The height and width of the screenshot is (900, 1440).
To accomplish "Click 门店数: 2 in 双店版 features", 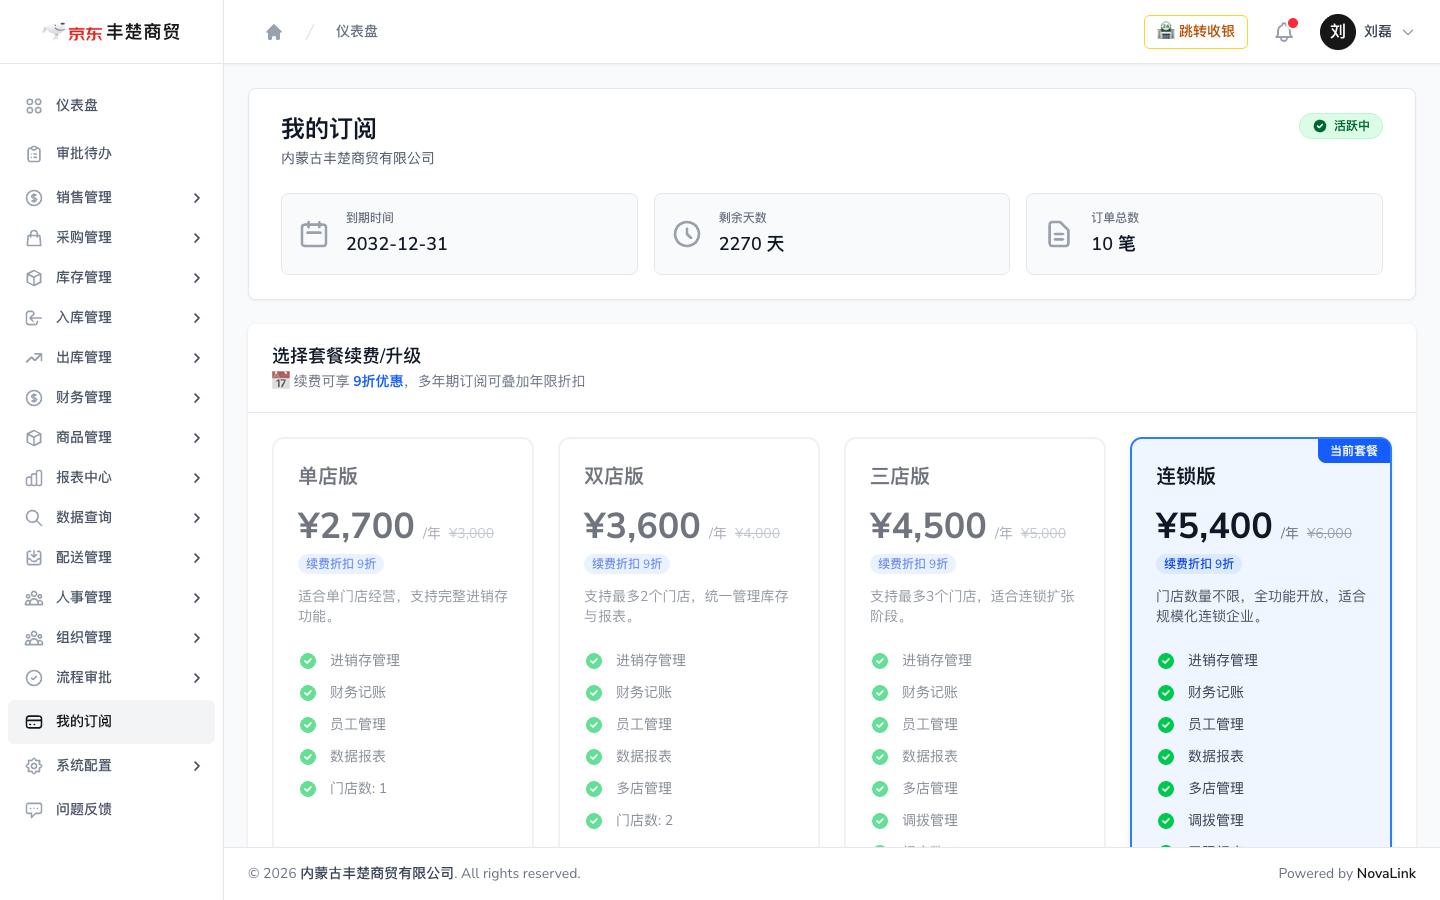I will point(644,821).
